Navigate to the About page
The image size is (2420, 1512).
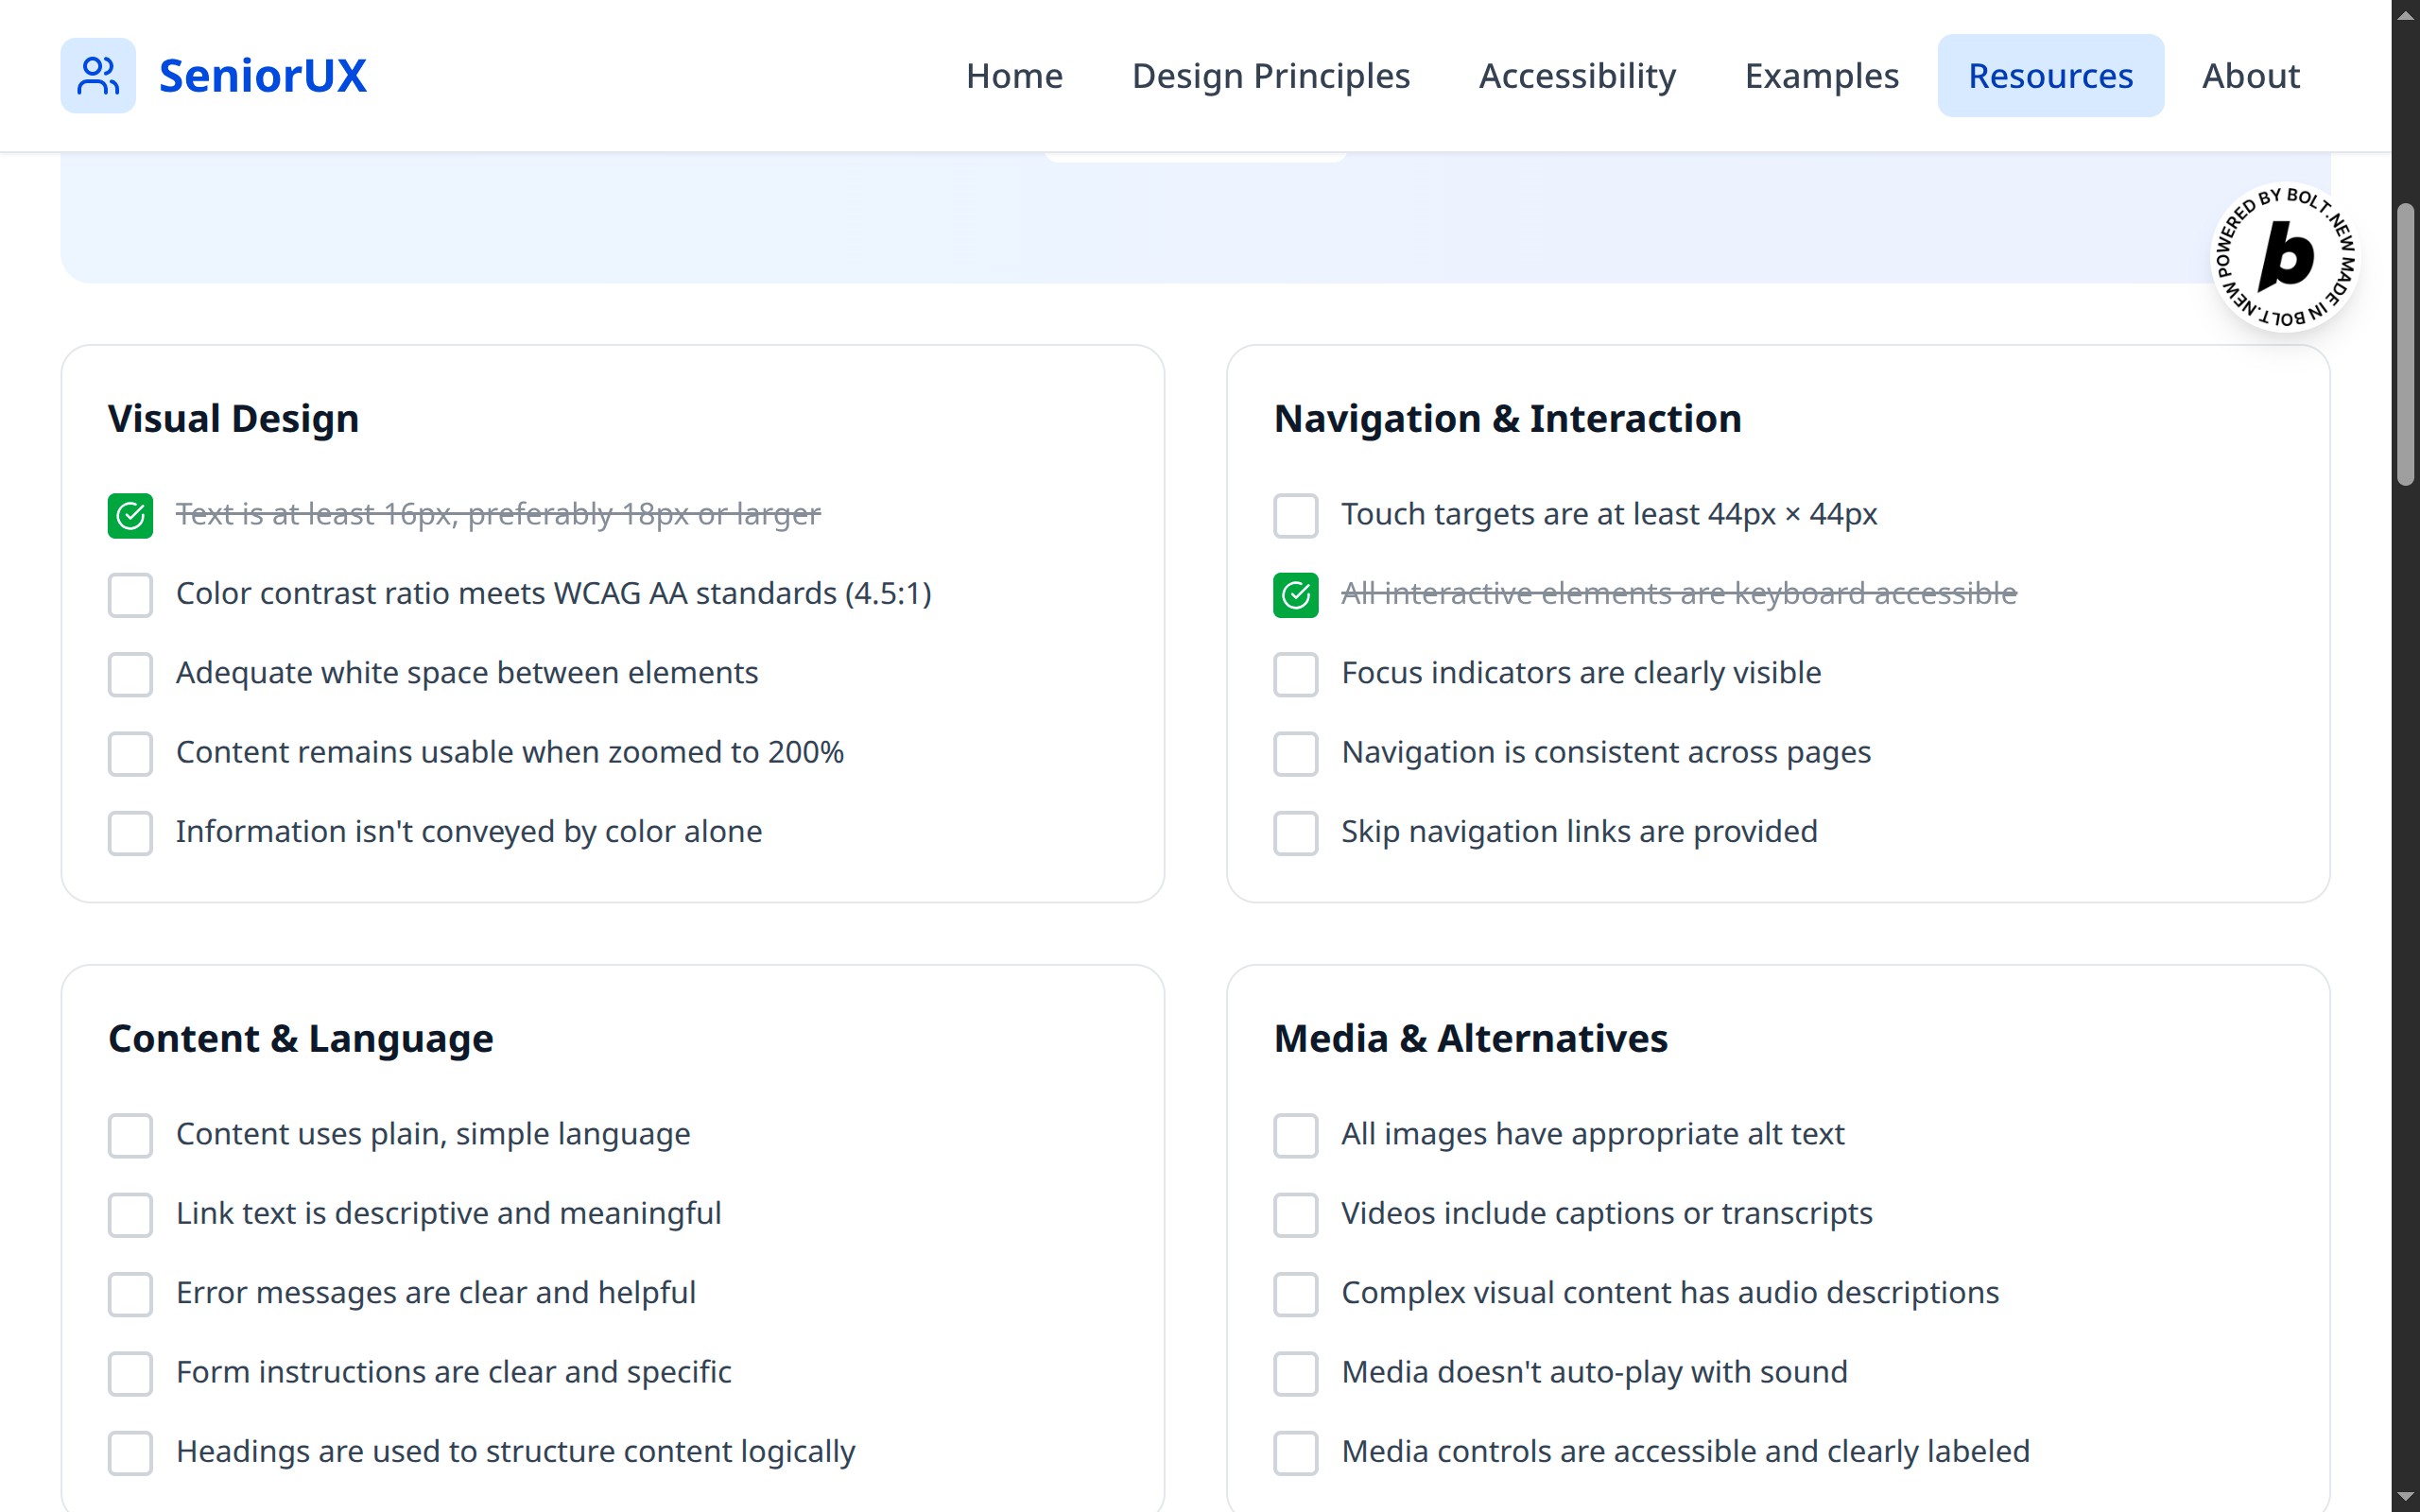2250,76
